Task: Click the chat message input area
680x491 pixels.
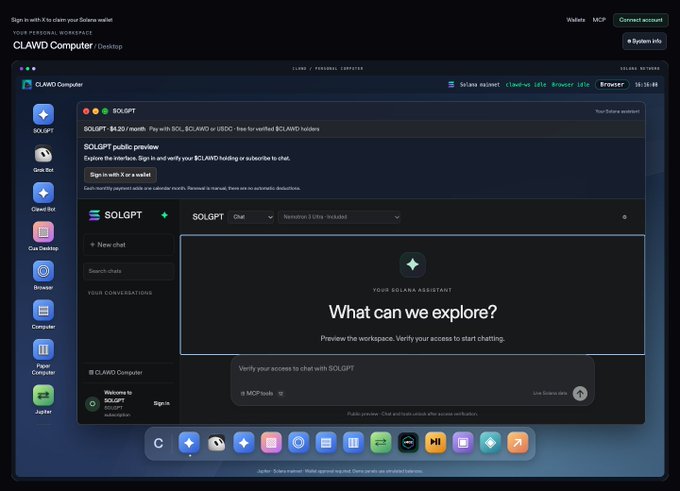Action: pyautogui.click(x=412, y=369)
